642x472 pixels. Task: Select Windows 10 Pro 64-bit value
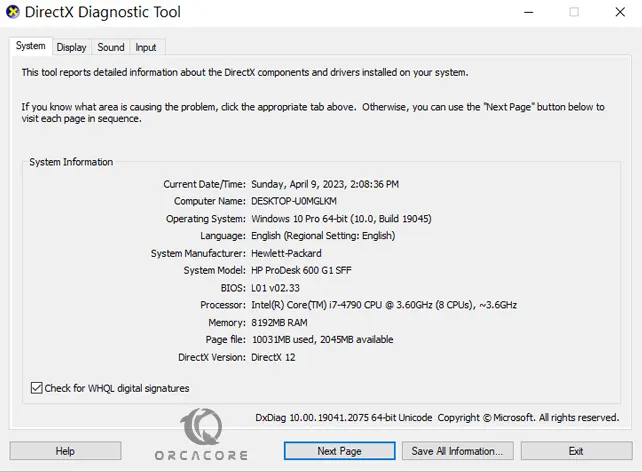pos(341,219)
